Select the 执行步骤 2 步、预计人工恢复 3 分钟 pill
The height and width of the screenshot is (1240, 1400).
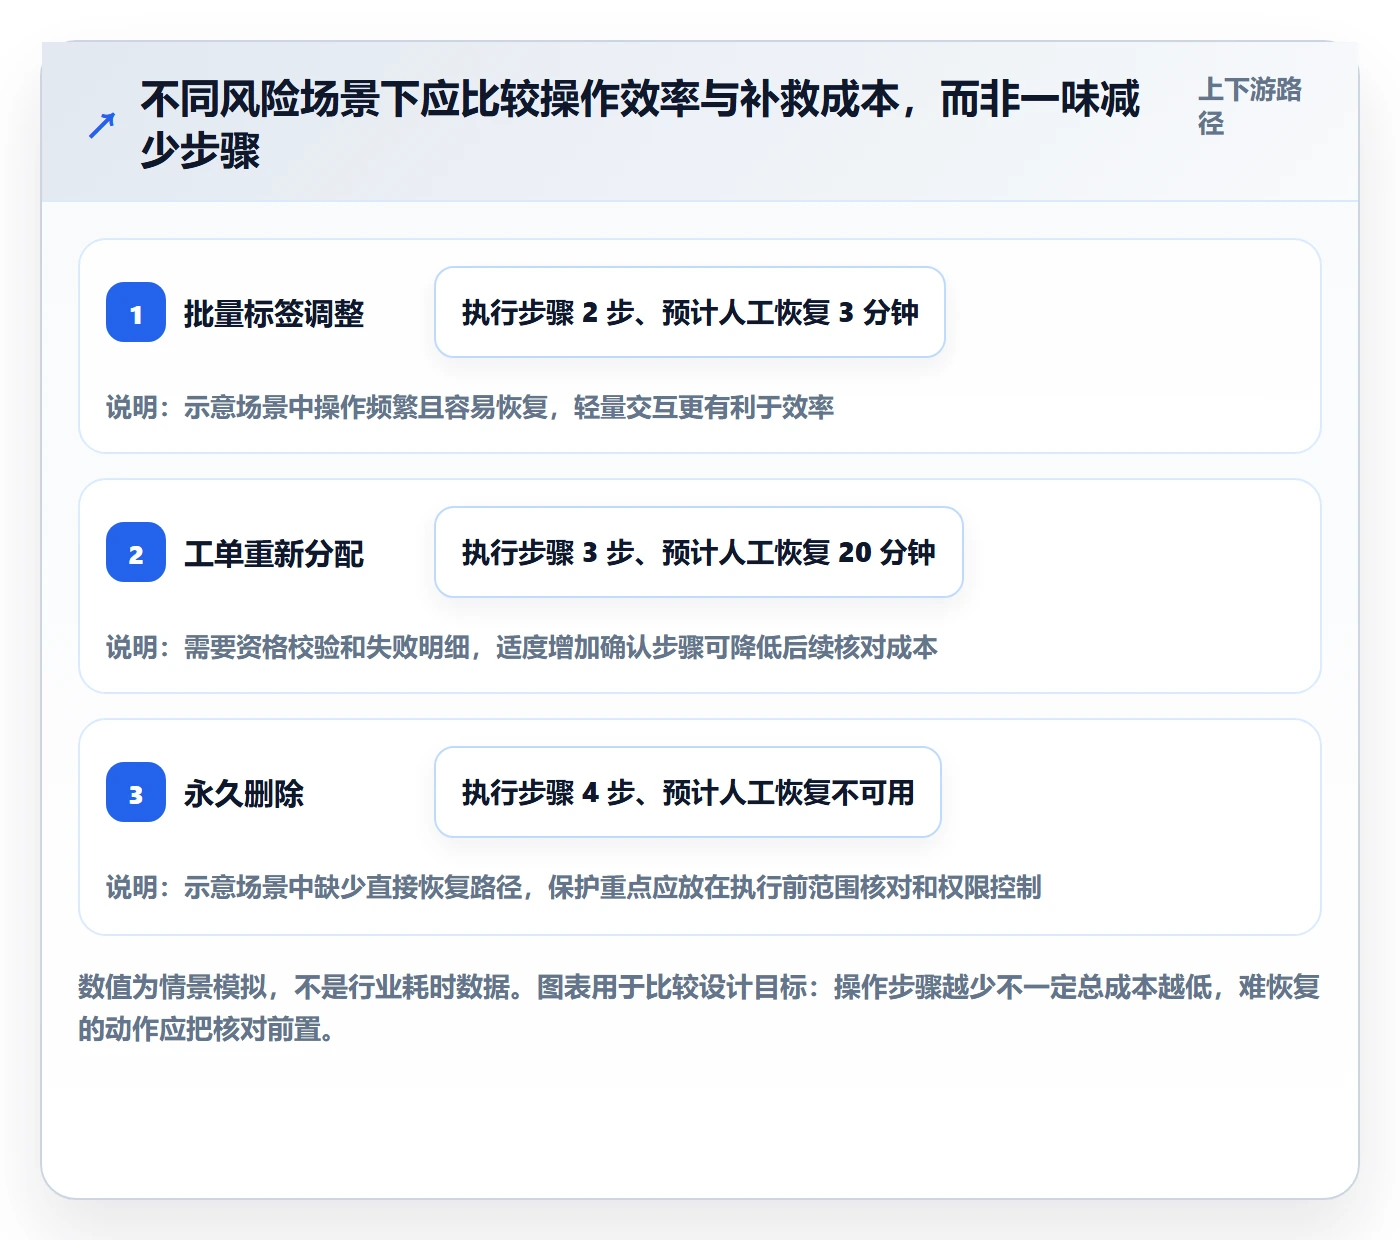pyautogui.click(x=690, y=312)
